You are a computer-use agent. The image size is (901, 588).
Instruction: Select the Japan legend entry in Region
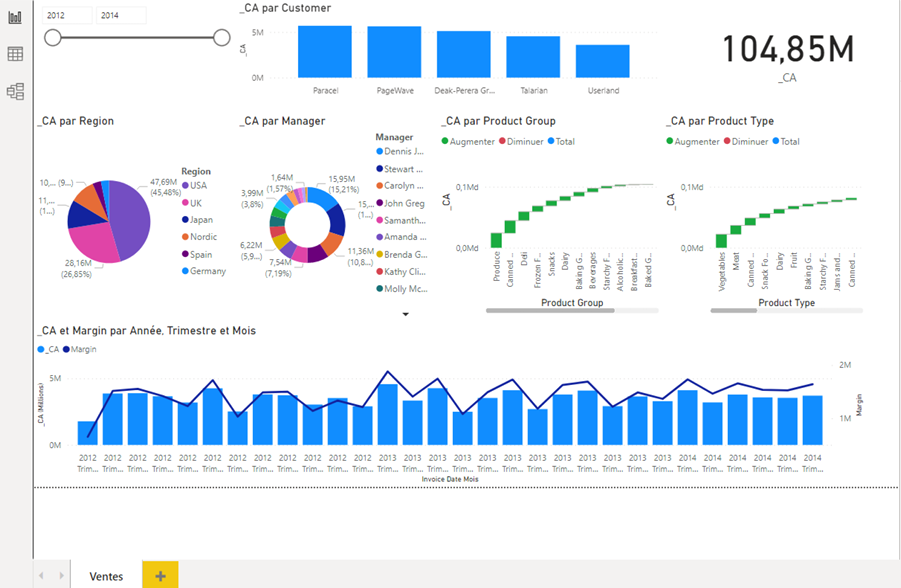[201, 219]
